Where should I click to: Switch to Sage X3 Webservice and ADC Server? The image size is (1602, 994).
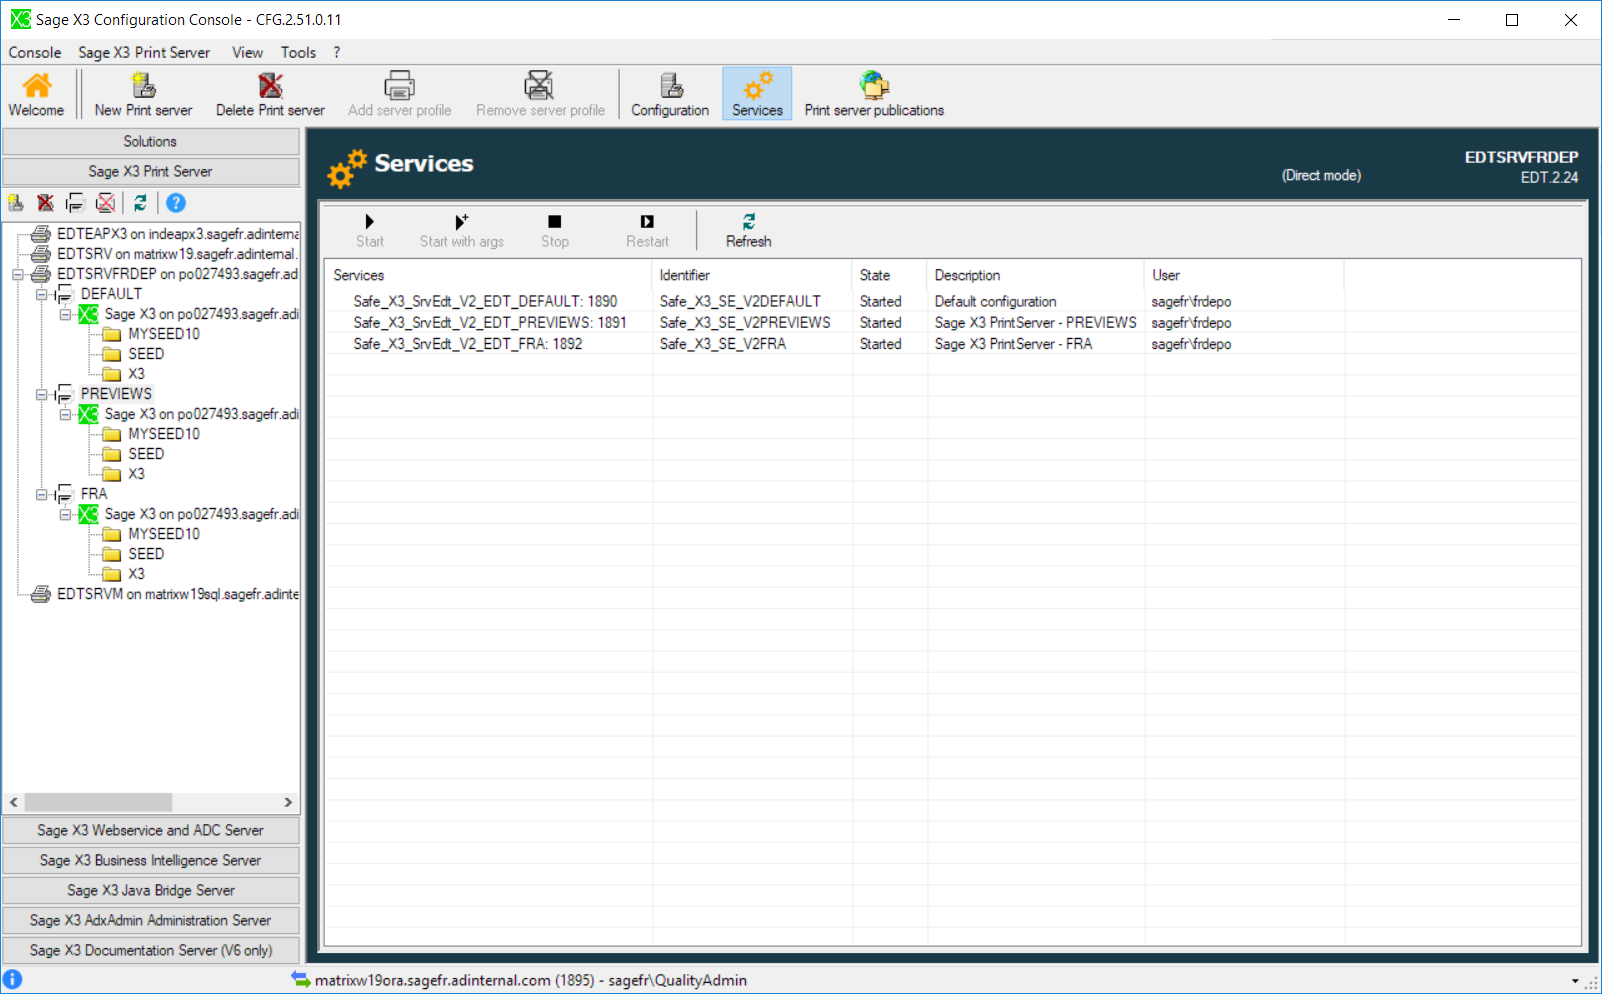pyautogui.click(x=150, y=830)
